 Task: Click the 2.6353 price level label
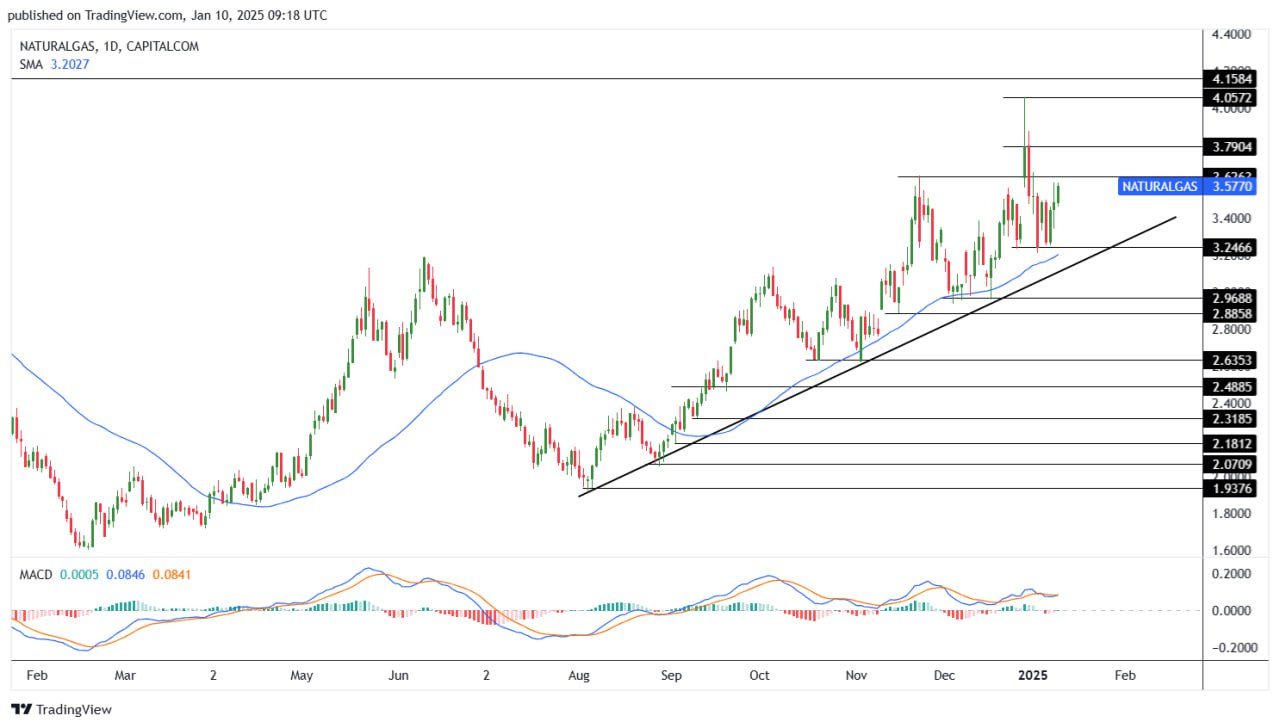1231,360
